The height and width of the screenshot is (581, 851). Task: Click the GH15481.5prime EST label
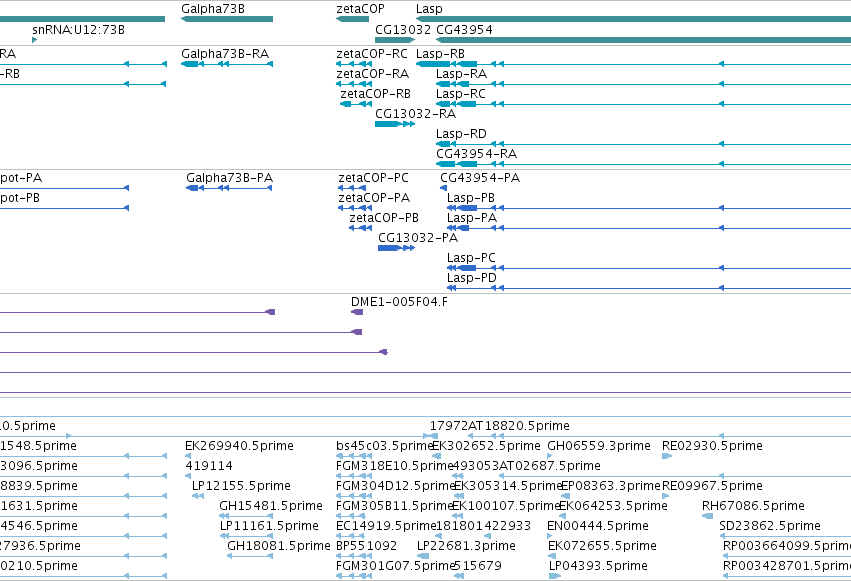pos(271,506)
